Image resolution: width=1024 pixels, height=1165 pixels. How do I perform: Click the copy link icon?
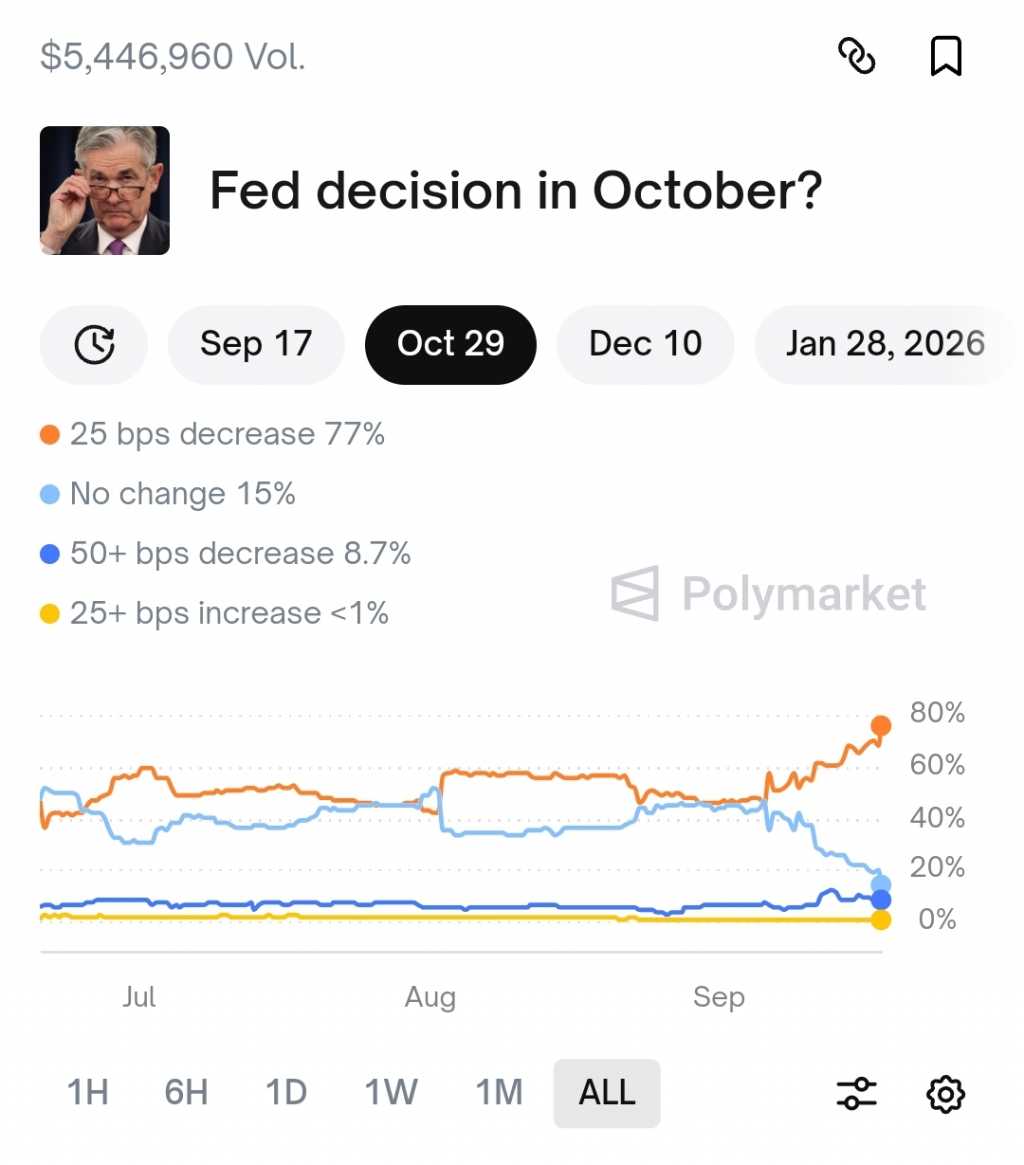click(x=856, y=56)
